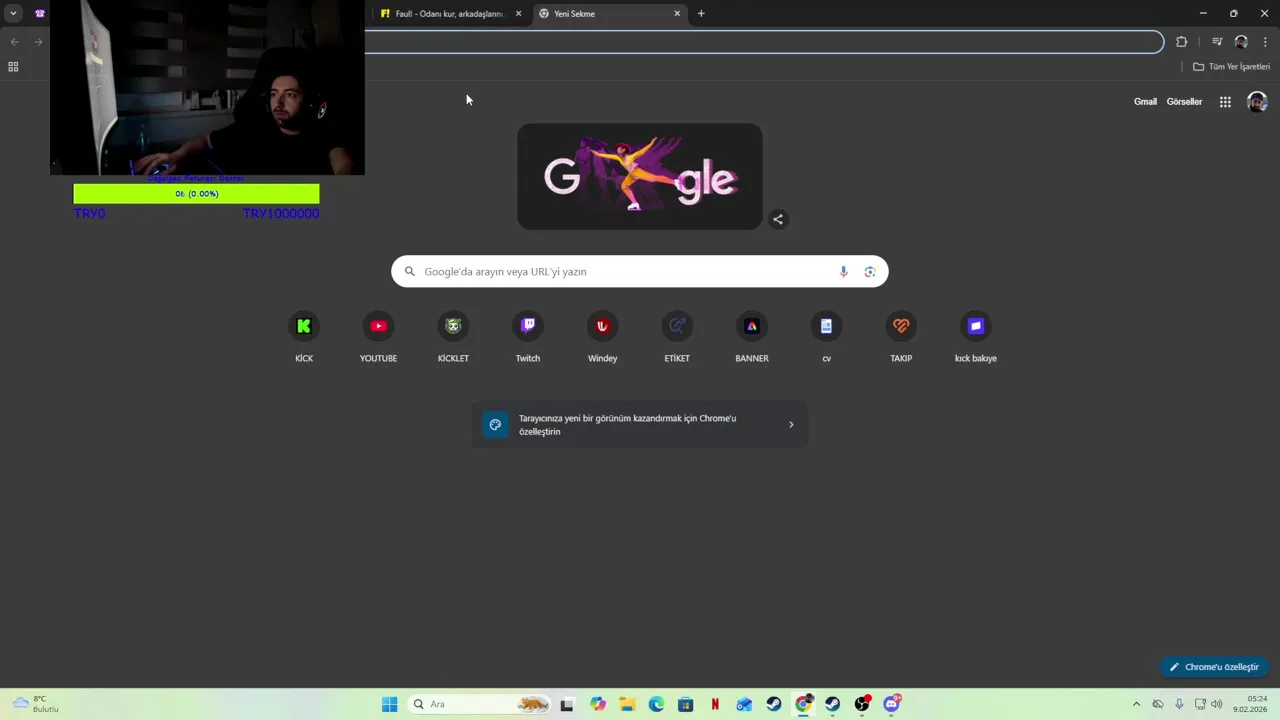Click the Görseller link
The width and height of the screenshot is (1280, 720).
pyautogui.click(x=1184, y=102)
